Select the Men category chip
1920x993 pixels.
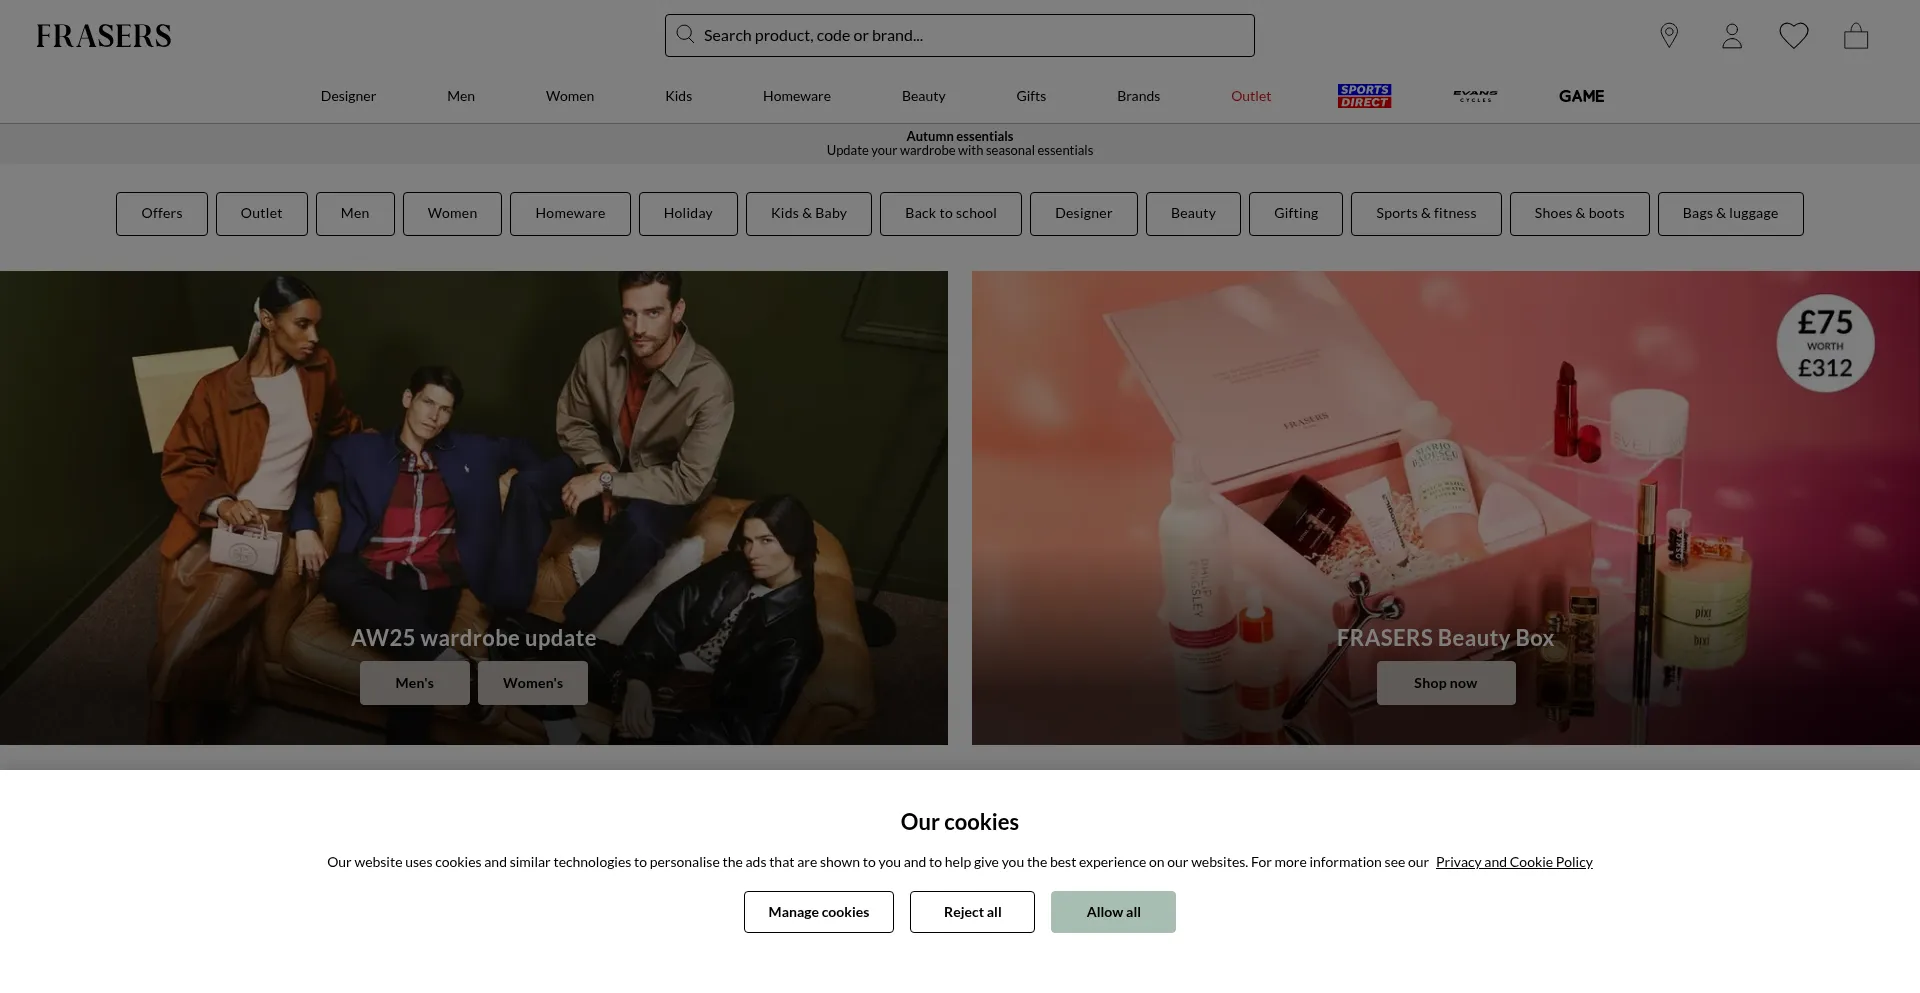click(x=355, y=214)
